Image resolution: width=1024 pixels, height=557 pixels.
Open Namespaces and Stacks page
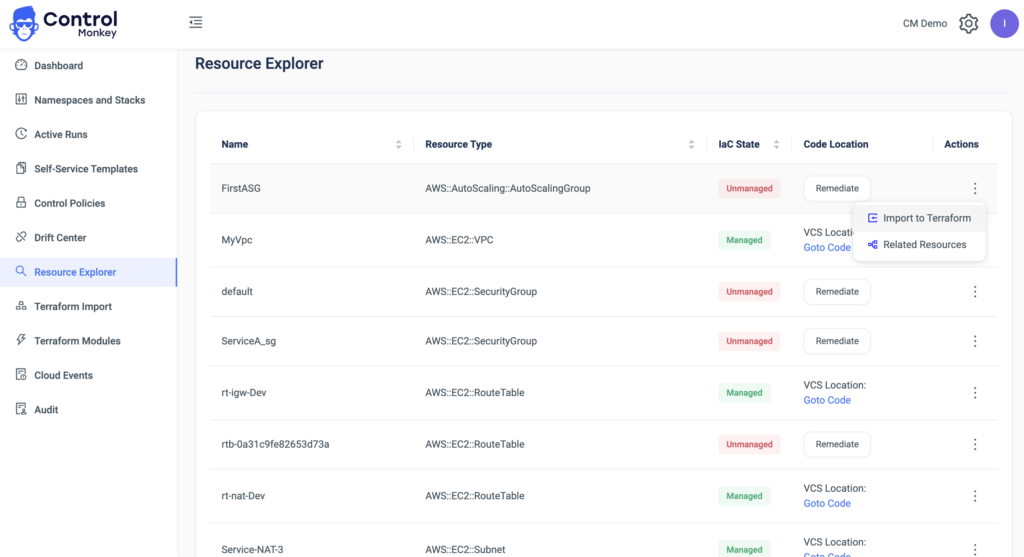click(x=88, y=100)
